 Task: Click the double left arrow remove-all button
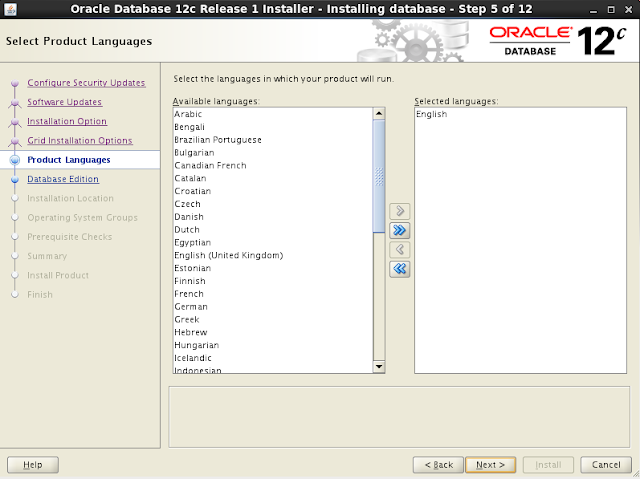pos(400,269)
